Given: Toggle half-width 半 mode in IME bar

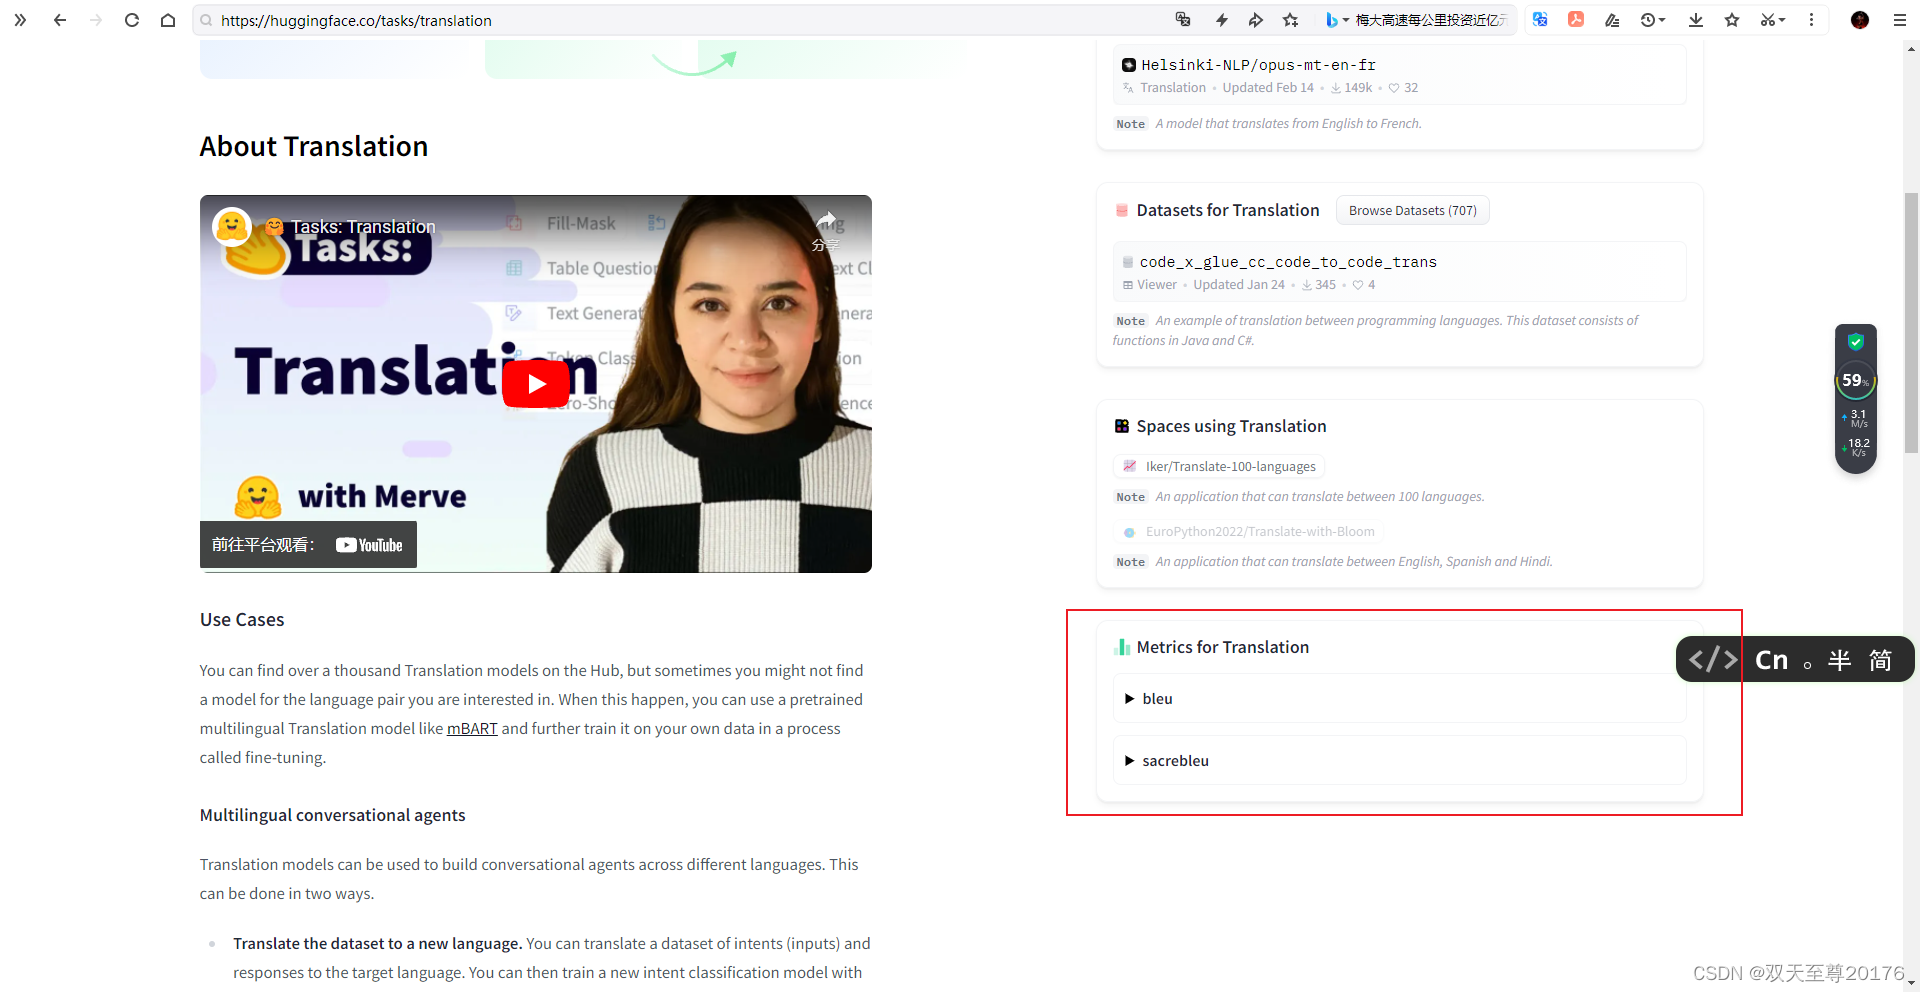Looking at the screenshot, I should pos(1840,660).
